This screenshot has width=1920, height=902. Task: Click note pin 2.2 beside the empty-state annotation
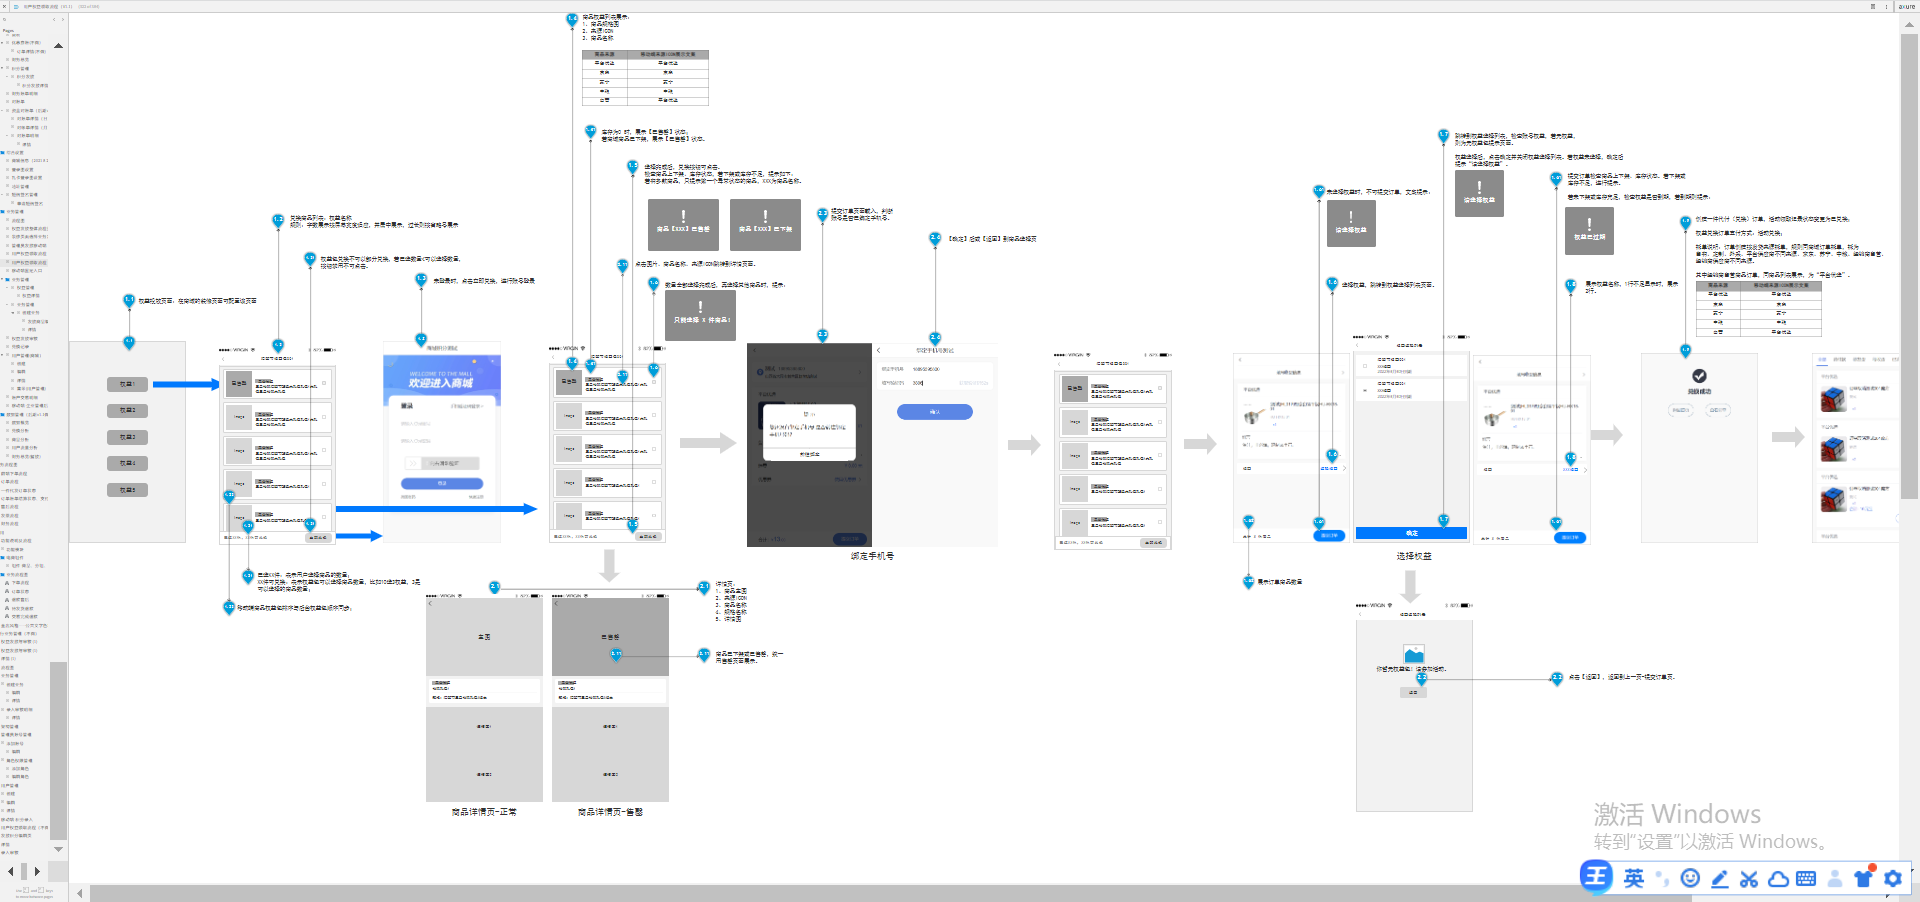click(1557, 678)
